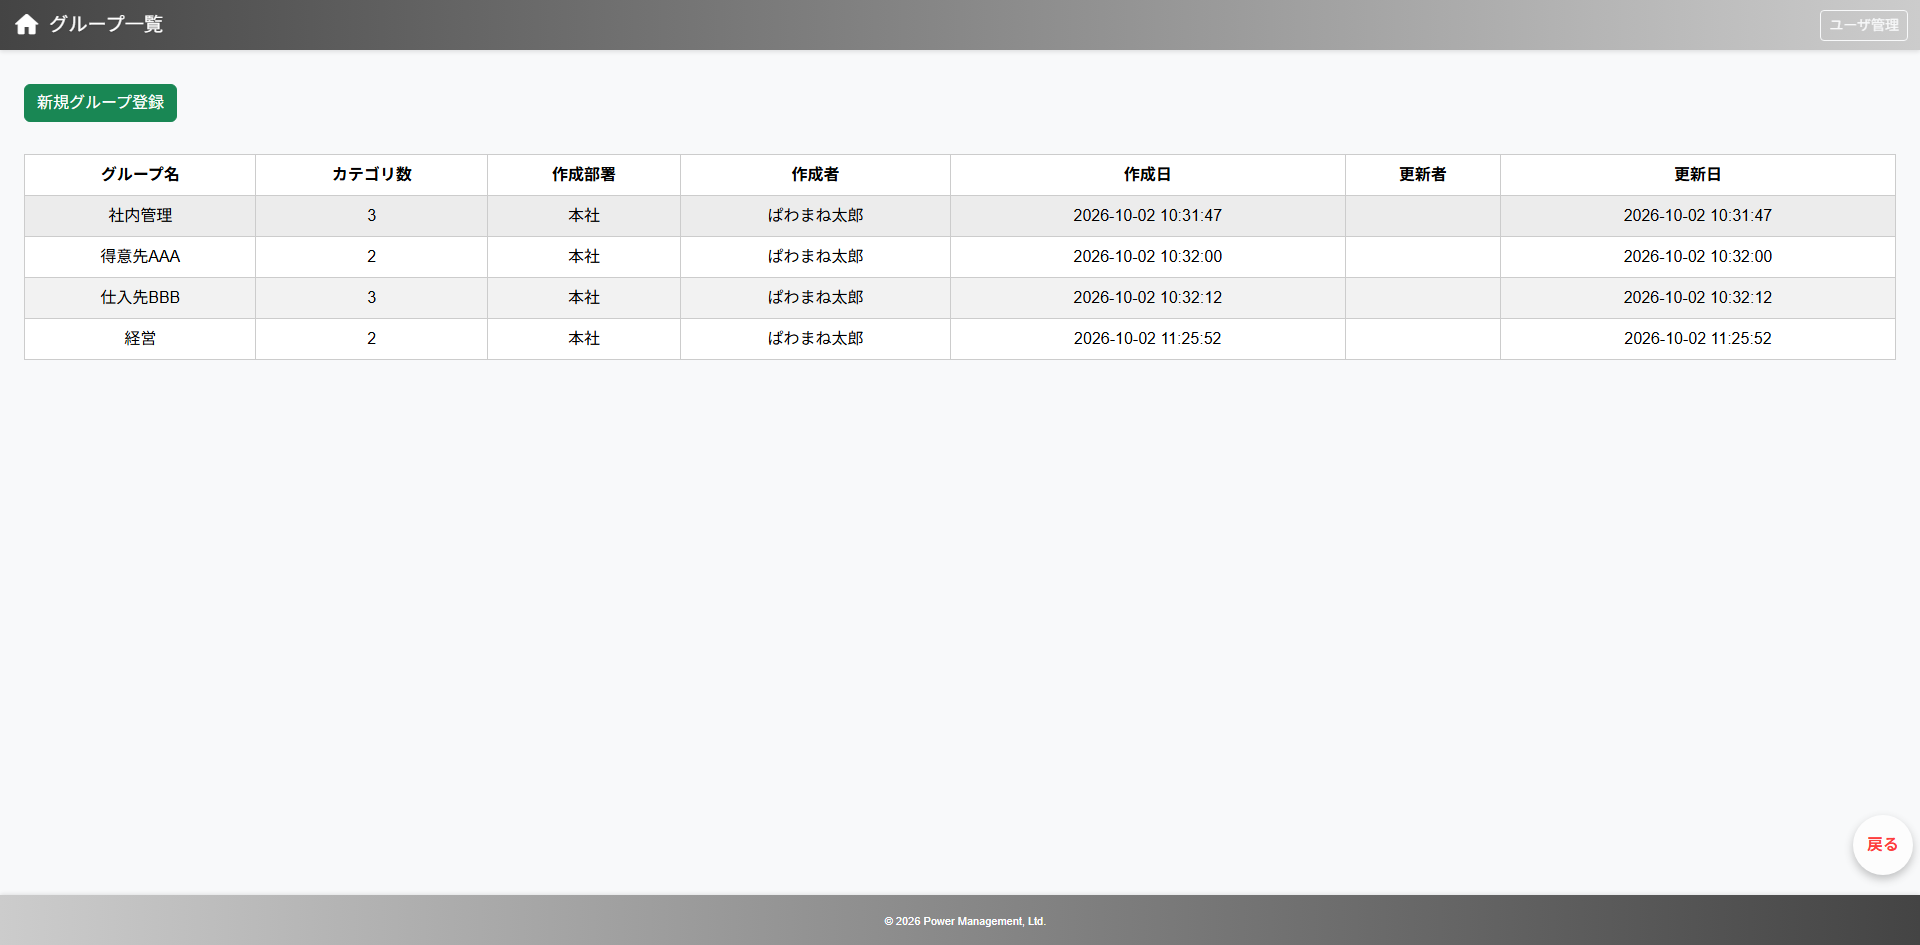The width and height of the screenshot is (1920, 945).
Task: Click the グループ名 column header
Action: [x=140, y=175]
